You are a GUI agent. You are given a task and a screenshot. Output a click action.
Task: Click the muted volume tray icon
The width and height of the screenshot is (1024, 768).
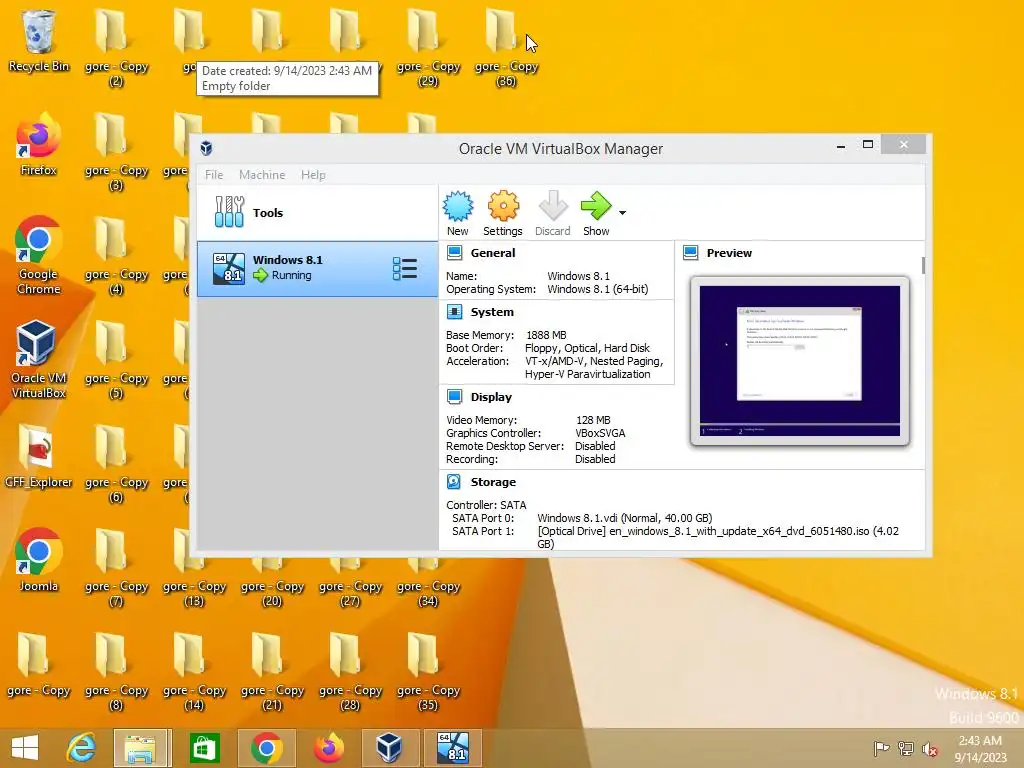tap(930, 749)
